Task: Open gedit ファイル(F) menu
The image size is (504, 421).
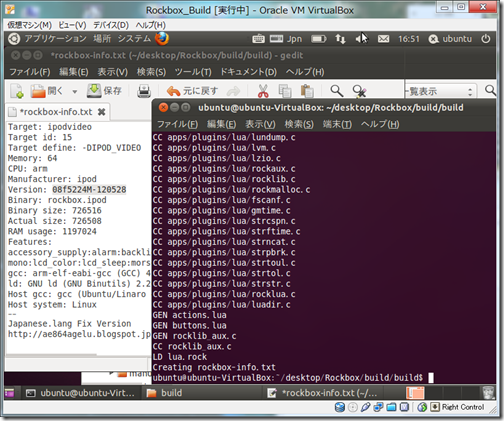Action: tap(30, 72)
